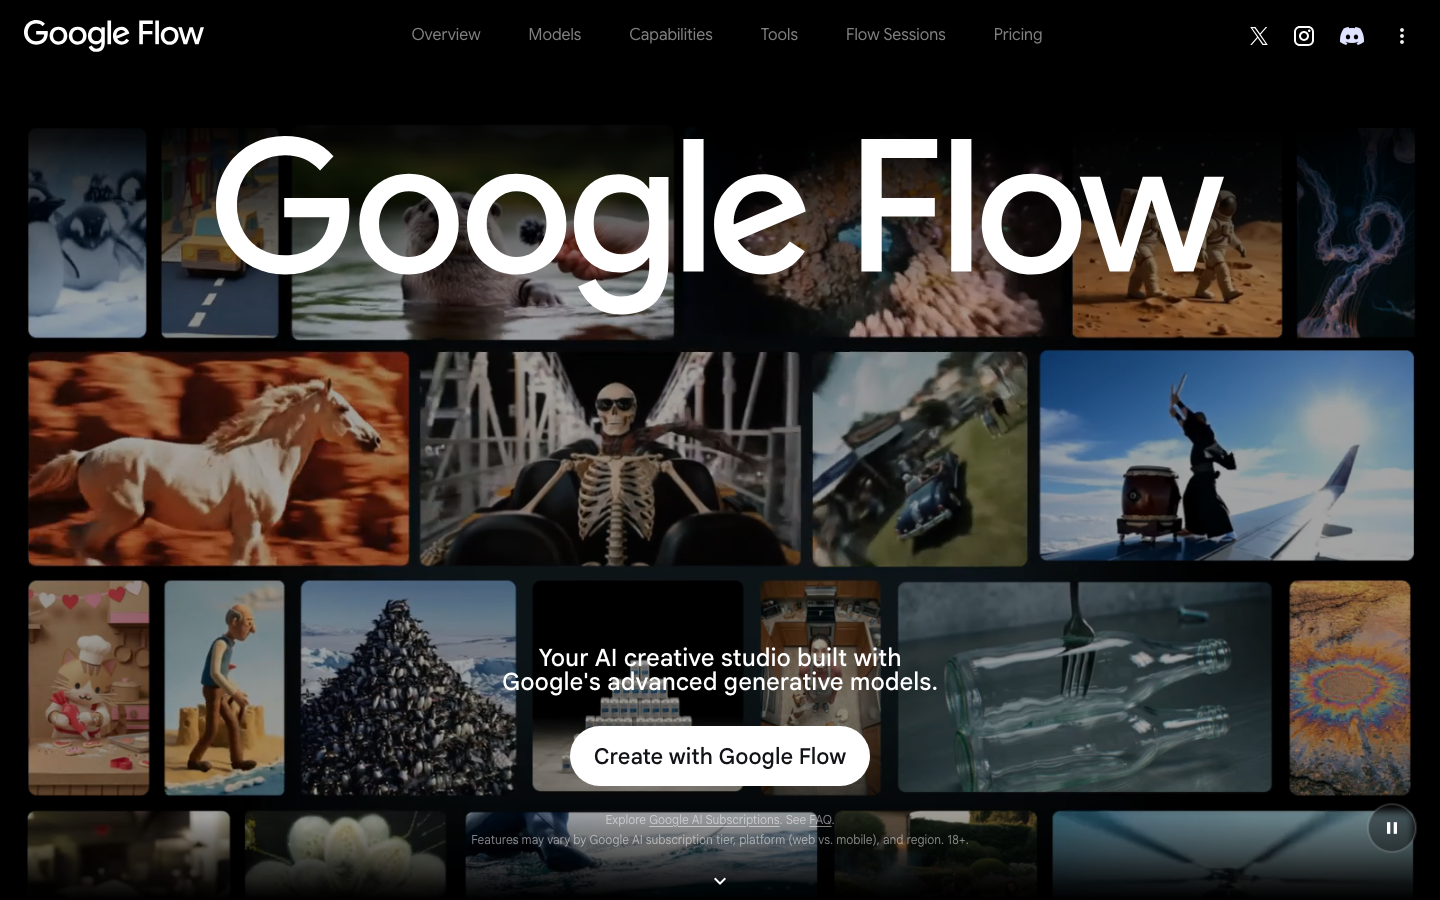1440x900 pixels.
Task: Select the vintage blue car thumbnail
Action: coord(920,459)
